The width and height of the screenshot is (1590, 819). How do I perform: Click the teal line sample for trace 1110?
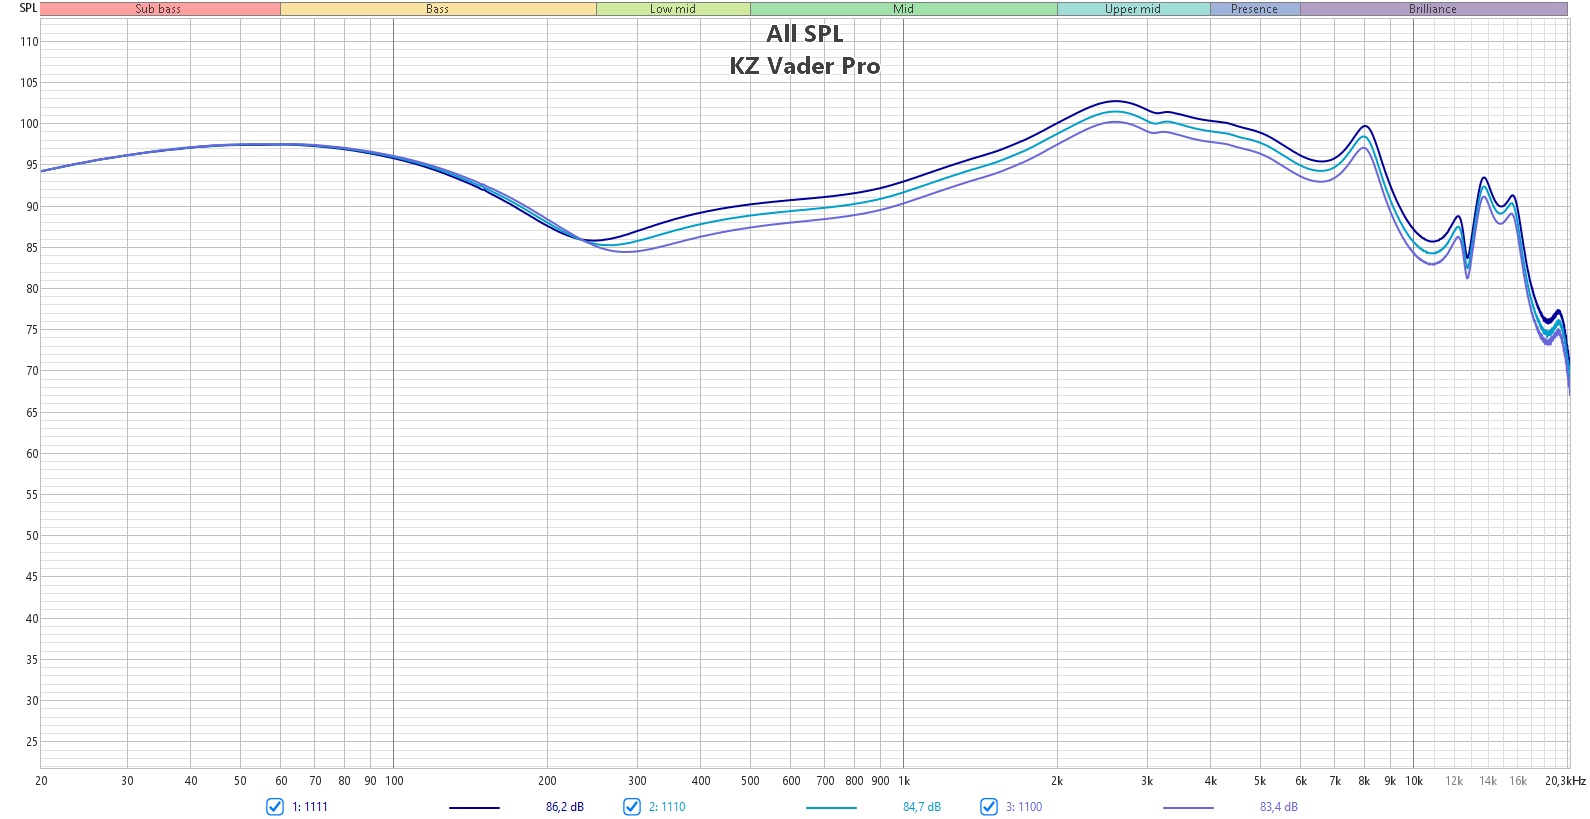(831, 807)
